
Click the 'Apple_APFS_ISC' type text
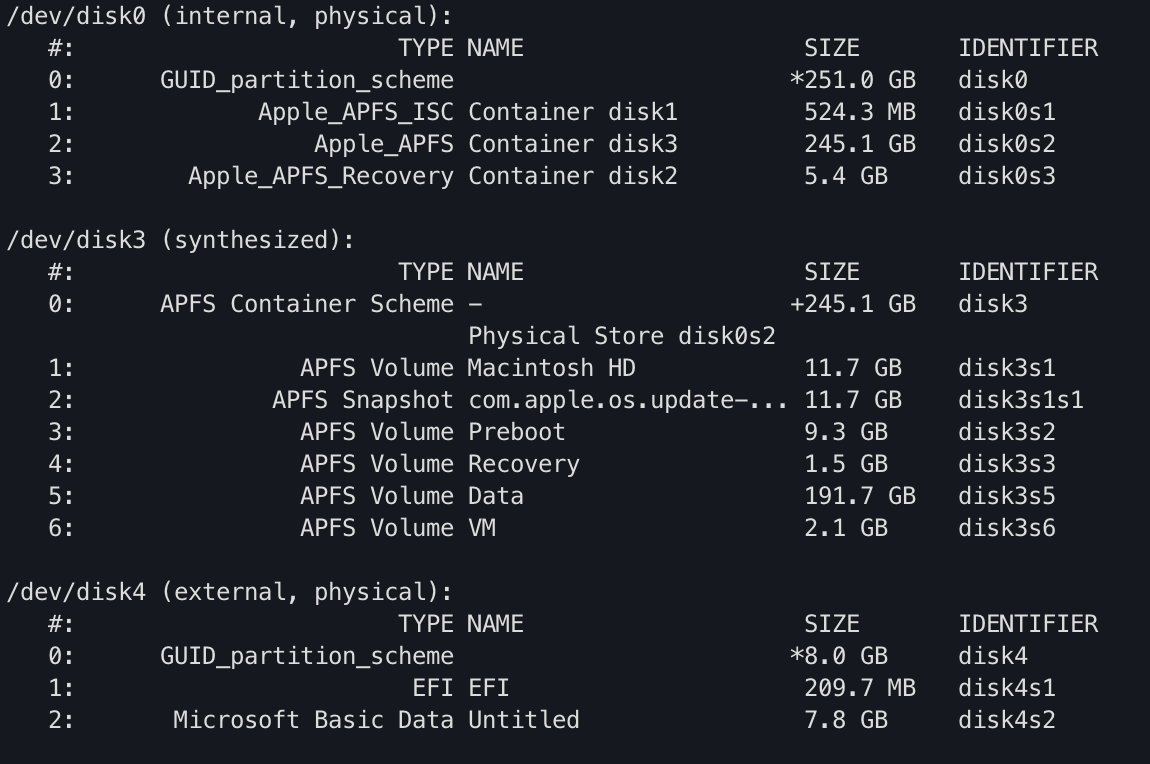[356, 112]
